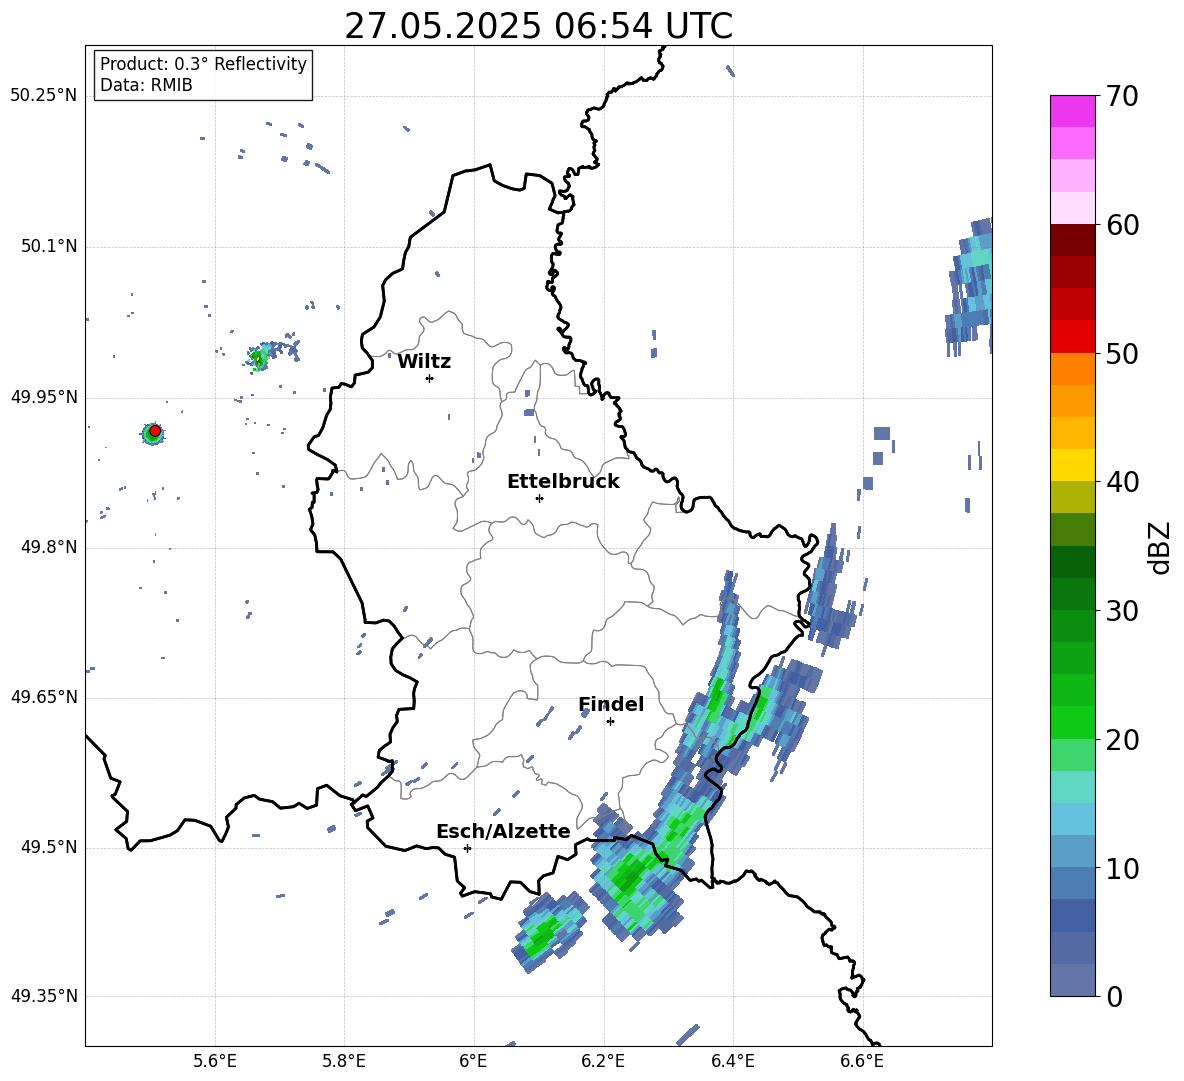Click the Esch/Alzette cross marker
Screen dimensions: 1184x1081
pos(467,848)
